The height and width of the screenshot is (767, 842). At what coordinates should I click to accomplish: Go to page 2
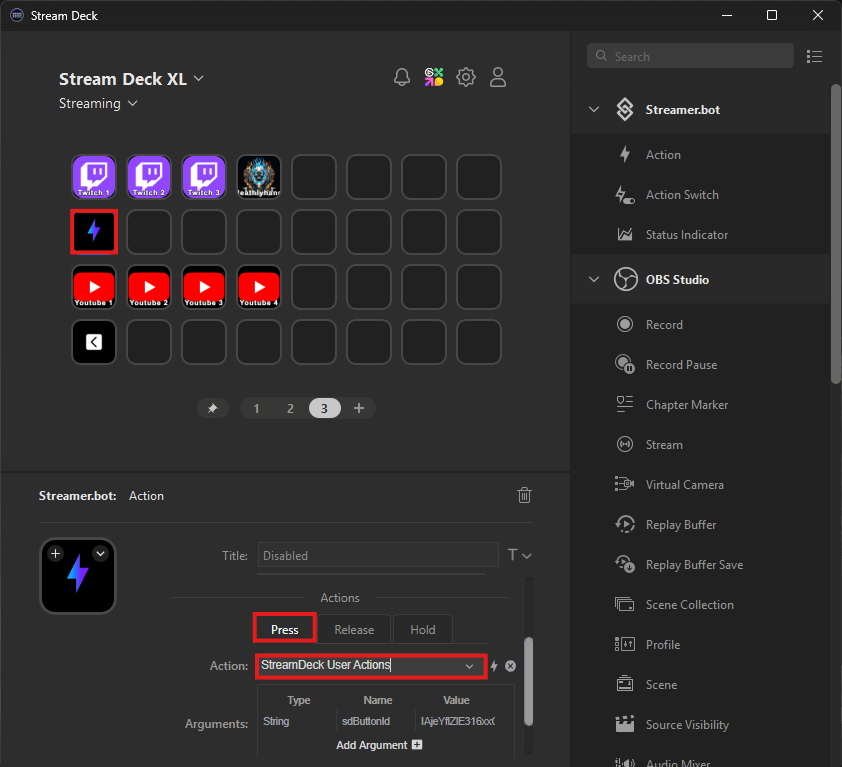tap(290, 408)
